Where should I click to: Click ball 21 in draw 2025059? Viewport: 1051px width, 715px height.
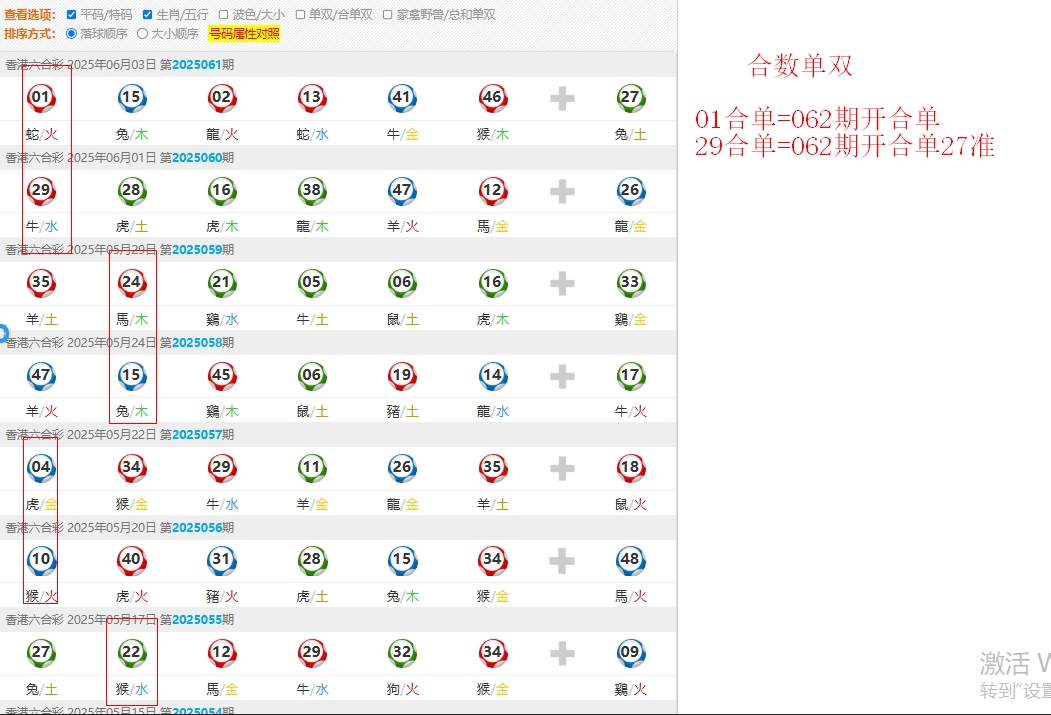(222, 283)
